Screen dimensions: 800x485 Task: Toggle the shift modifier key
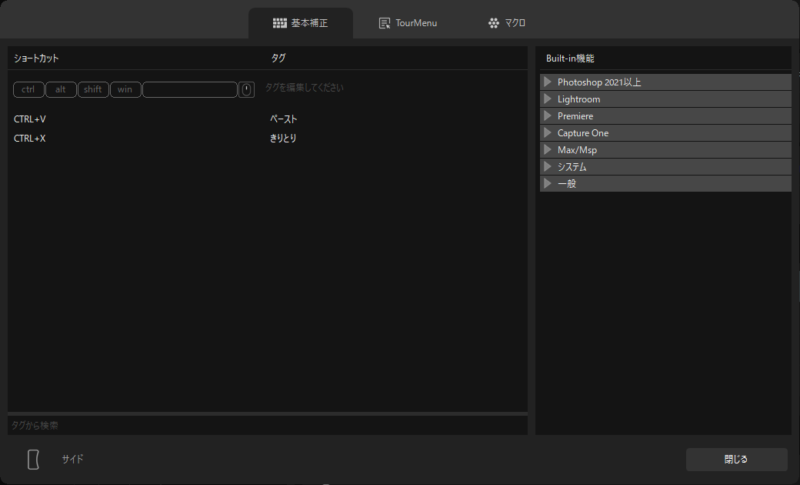pos(93,89)
